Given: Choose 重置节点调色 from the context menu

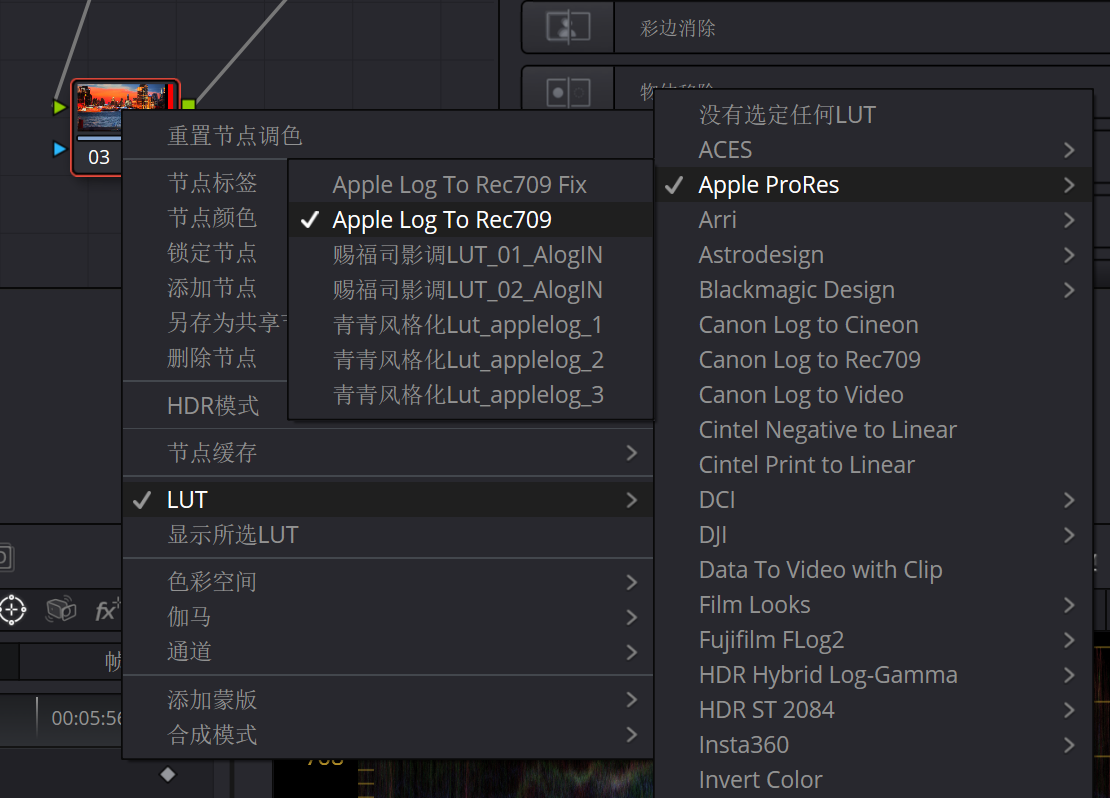Looking at the screenshot, I should pos(235,136).
